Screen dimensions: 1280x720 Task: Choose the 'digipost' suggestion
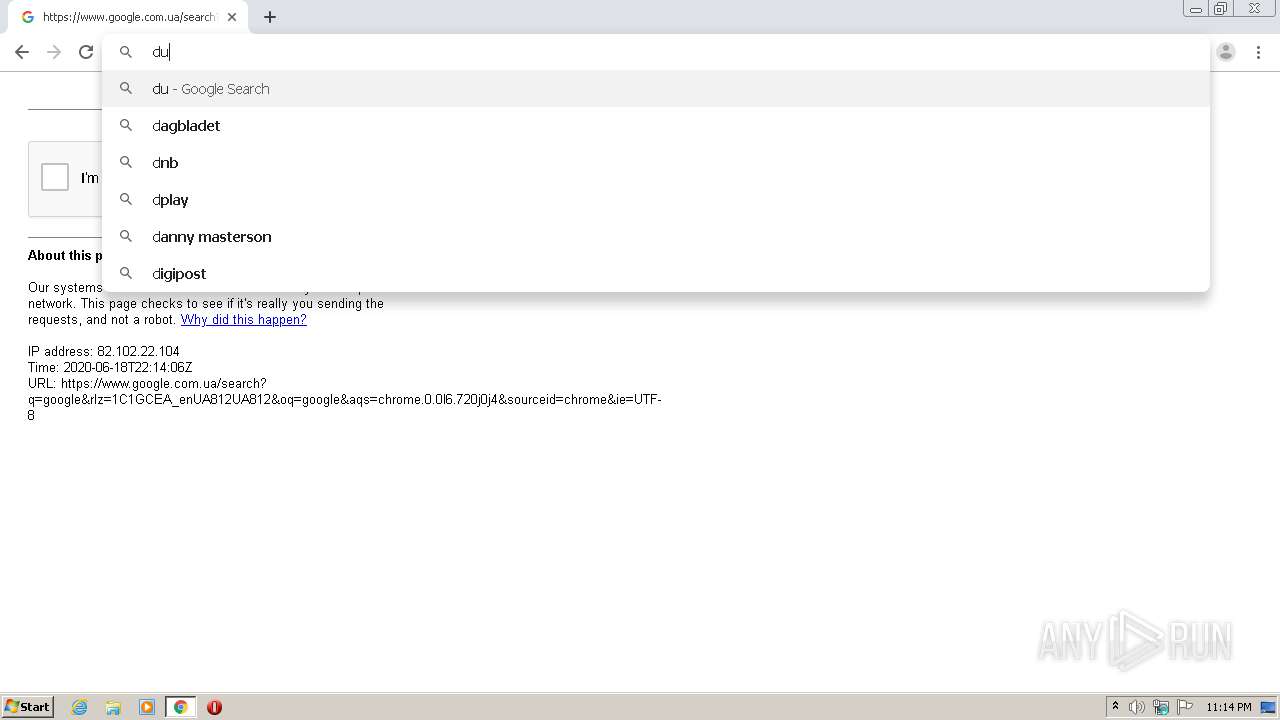[x=656, y=274]
